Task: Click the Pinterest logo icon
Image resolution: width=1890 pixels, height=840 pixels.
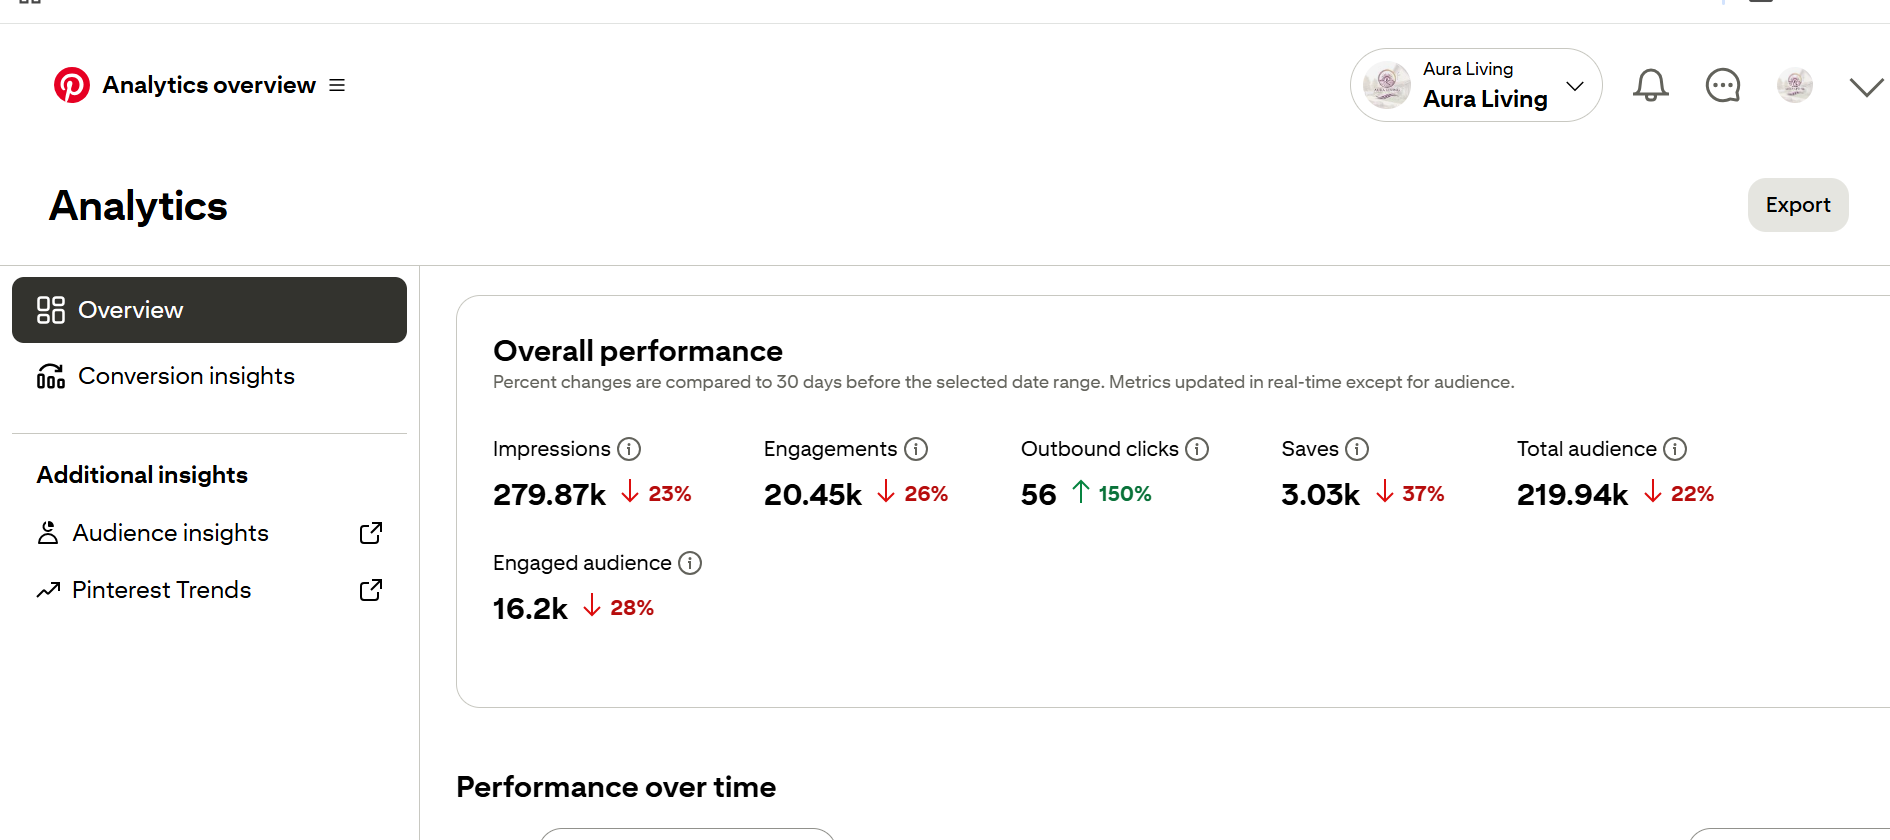Action: coord(72,85)
